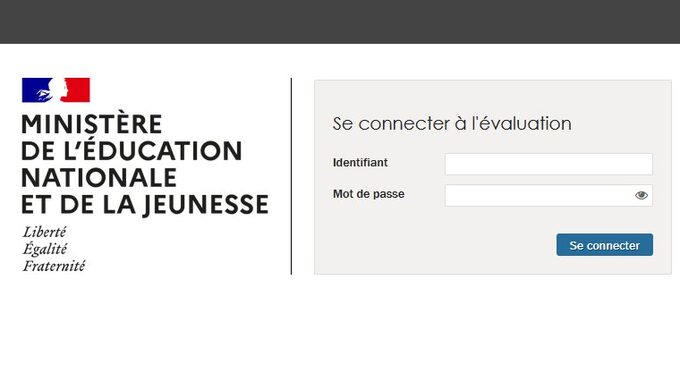The width and height of the screenshot is (680, 382).
Task: Click the DE L'ÉDUCATION text line
Action: point(131,150)
